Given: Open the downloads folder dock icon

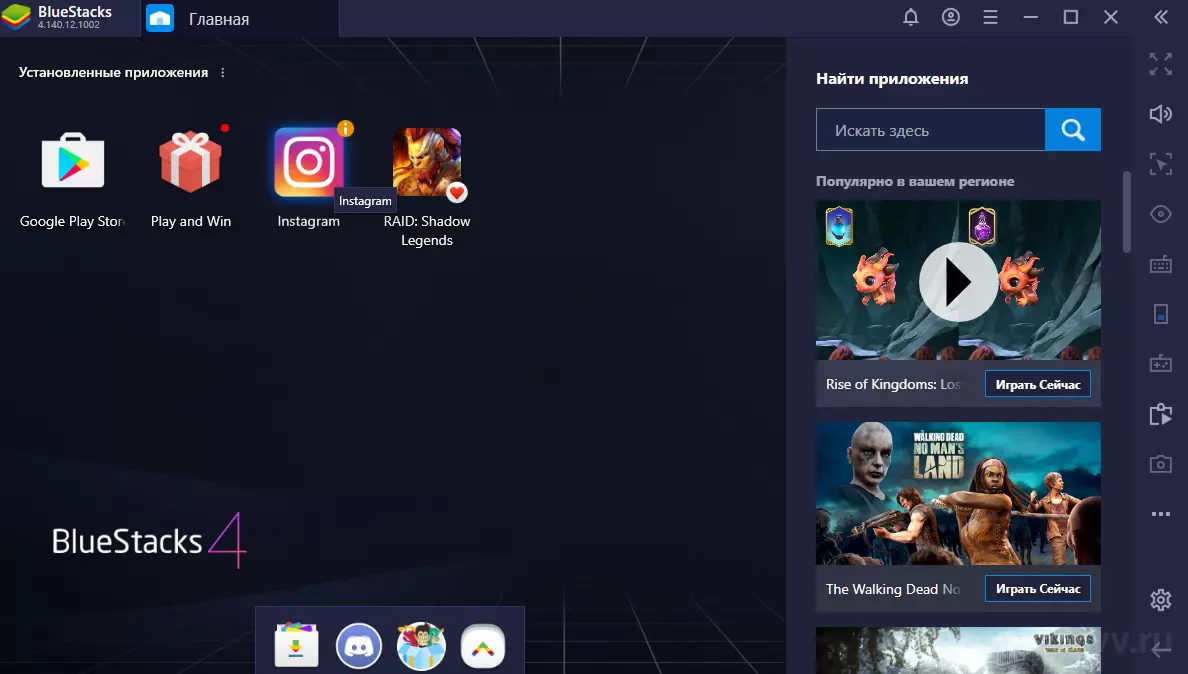Looking at the screenshot, I should (x=296, y=645).
